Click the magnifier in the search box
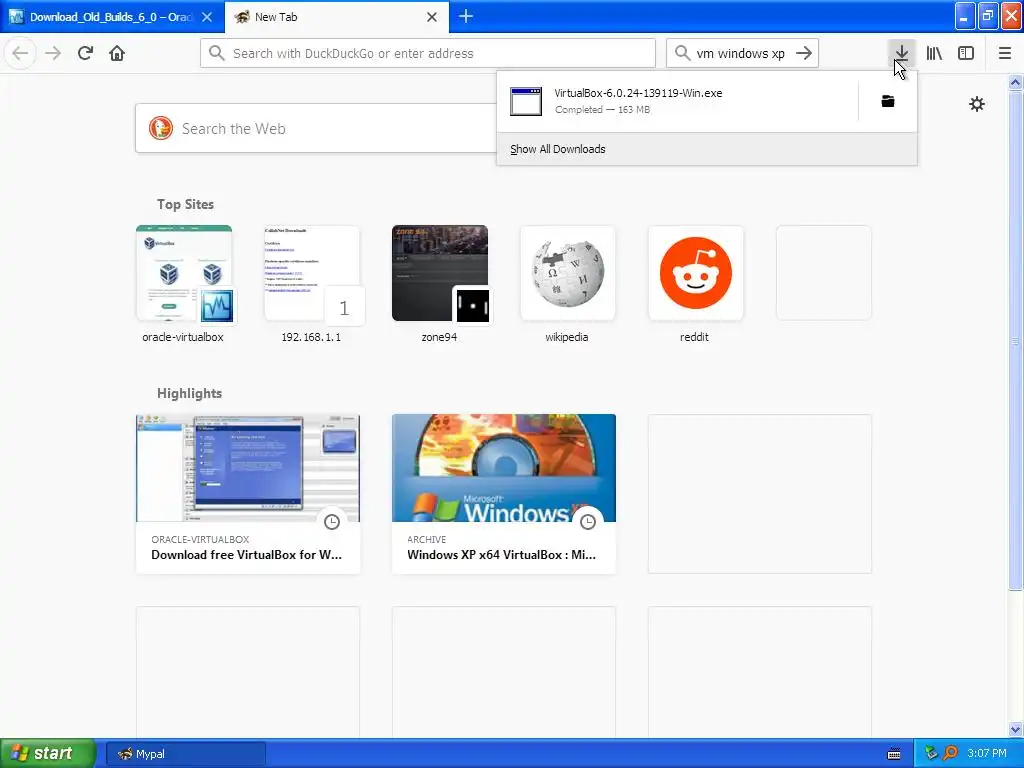 (682, 53)
